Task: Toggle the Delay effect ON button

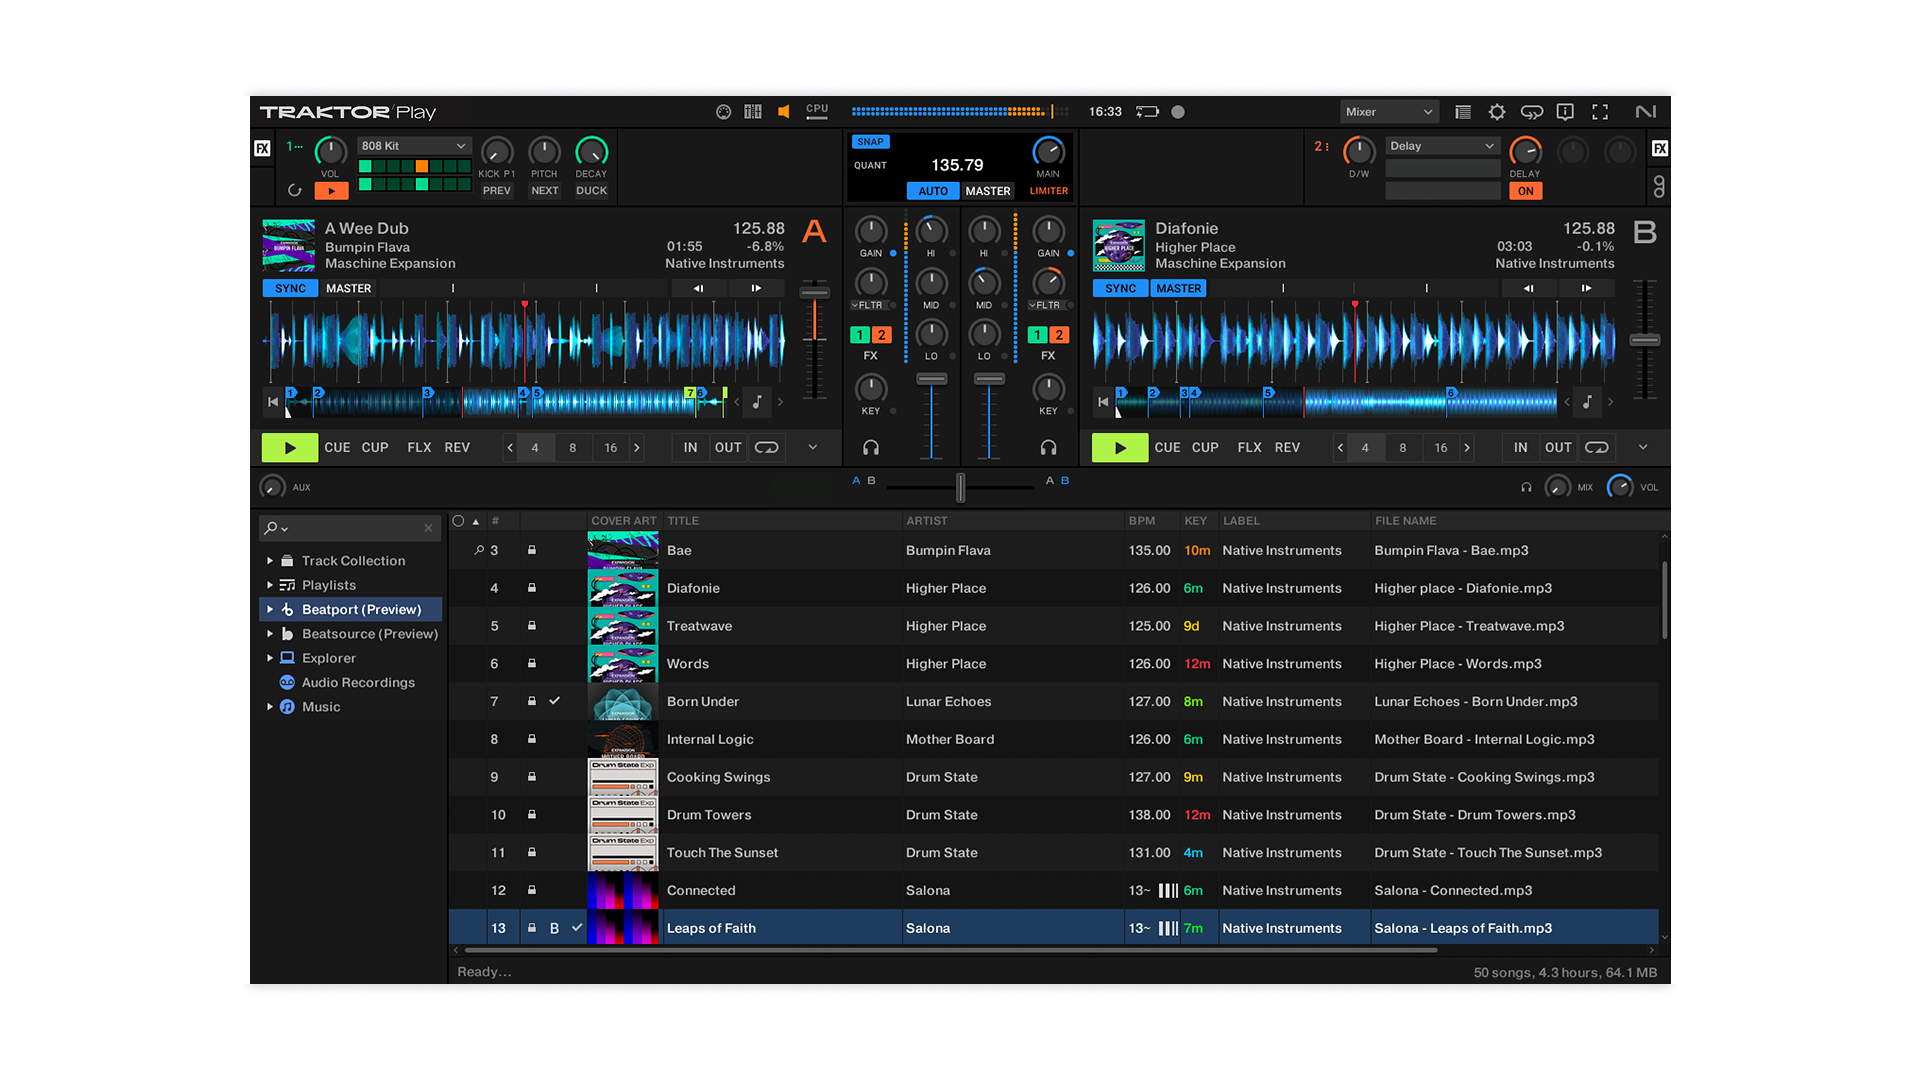Action: pos(1525,190)
